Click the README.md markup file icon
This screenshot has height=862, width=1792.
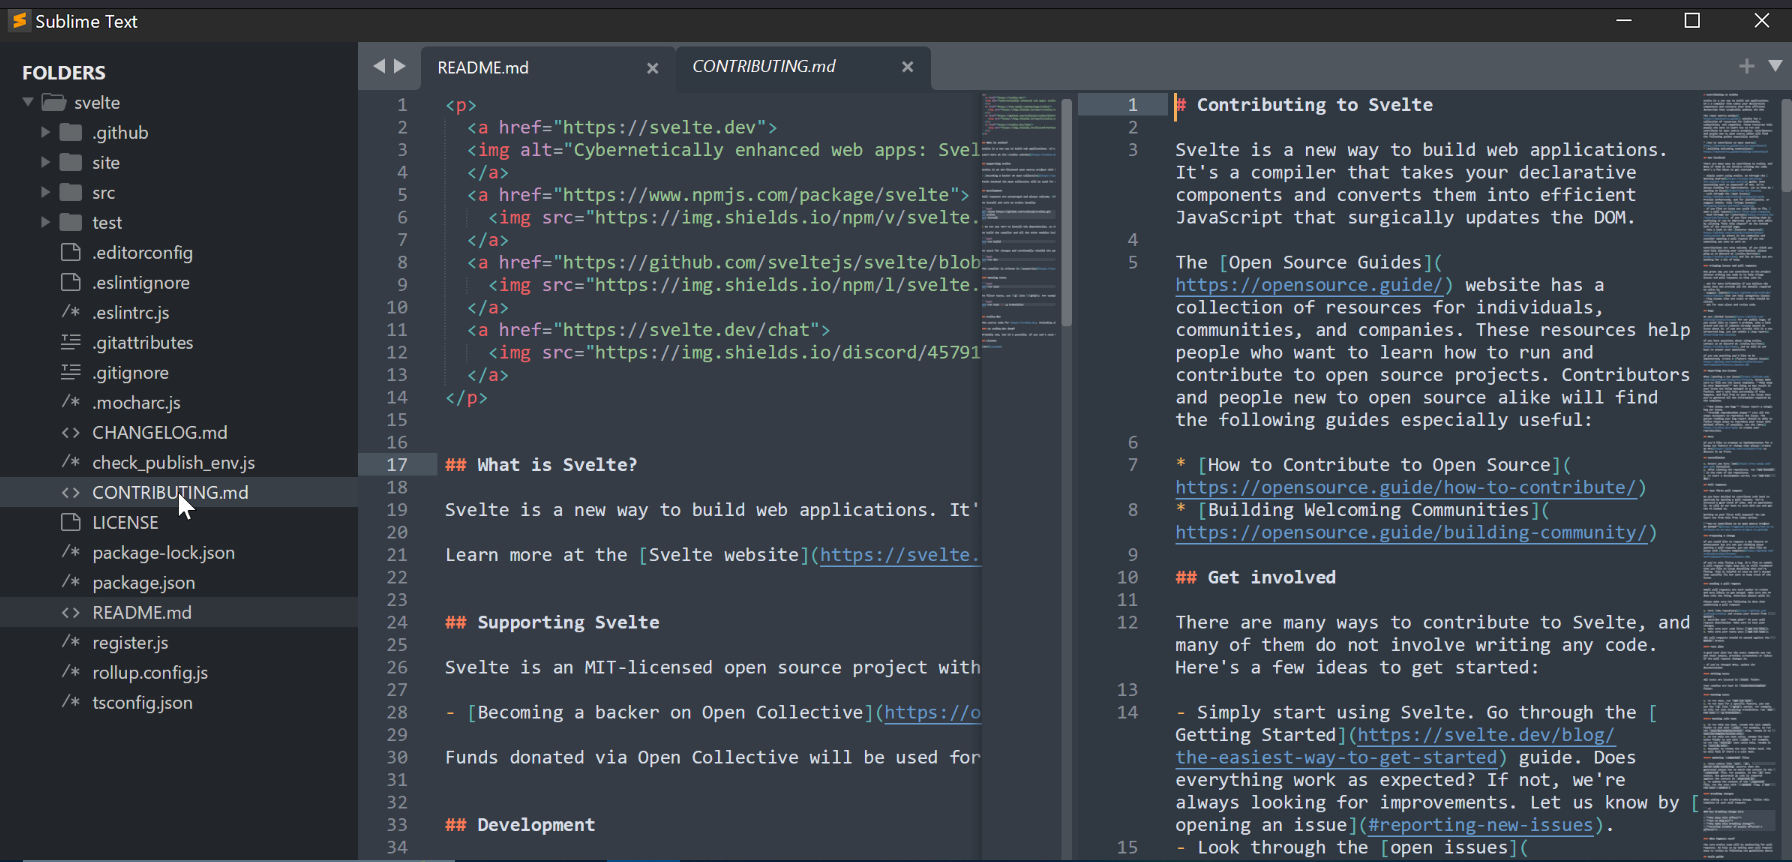pyautogui.click(x=71, y=612)
